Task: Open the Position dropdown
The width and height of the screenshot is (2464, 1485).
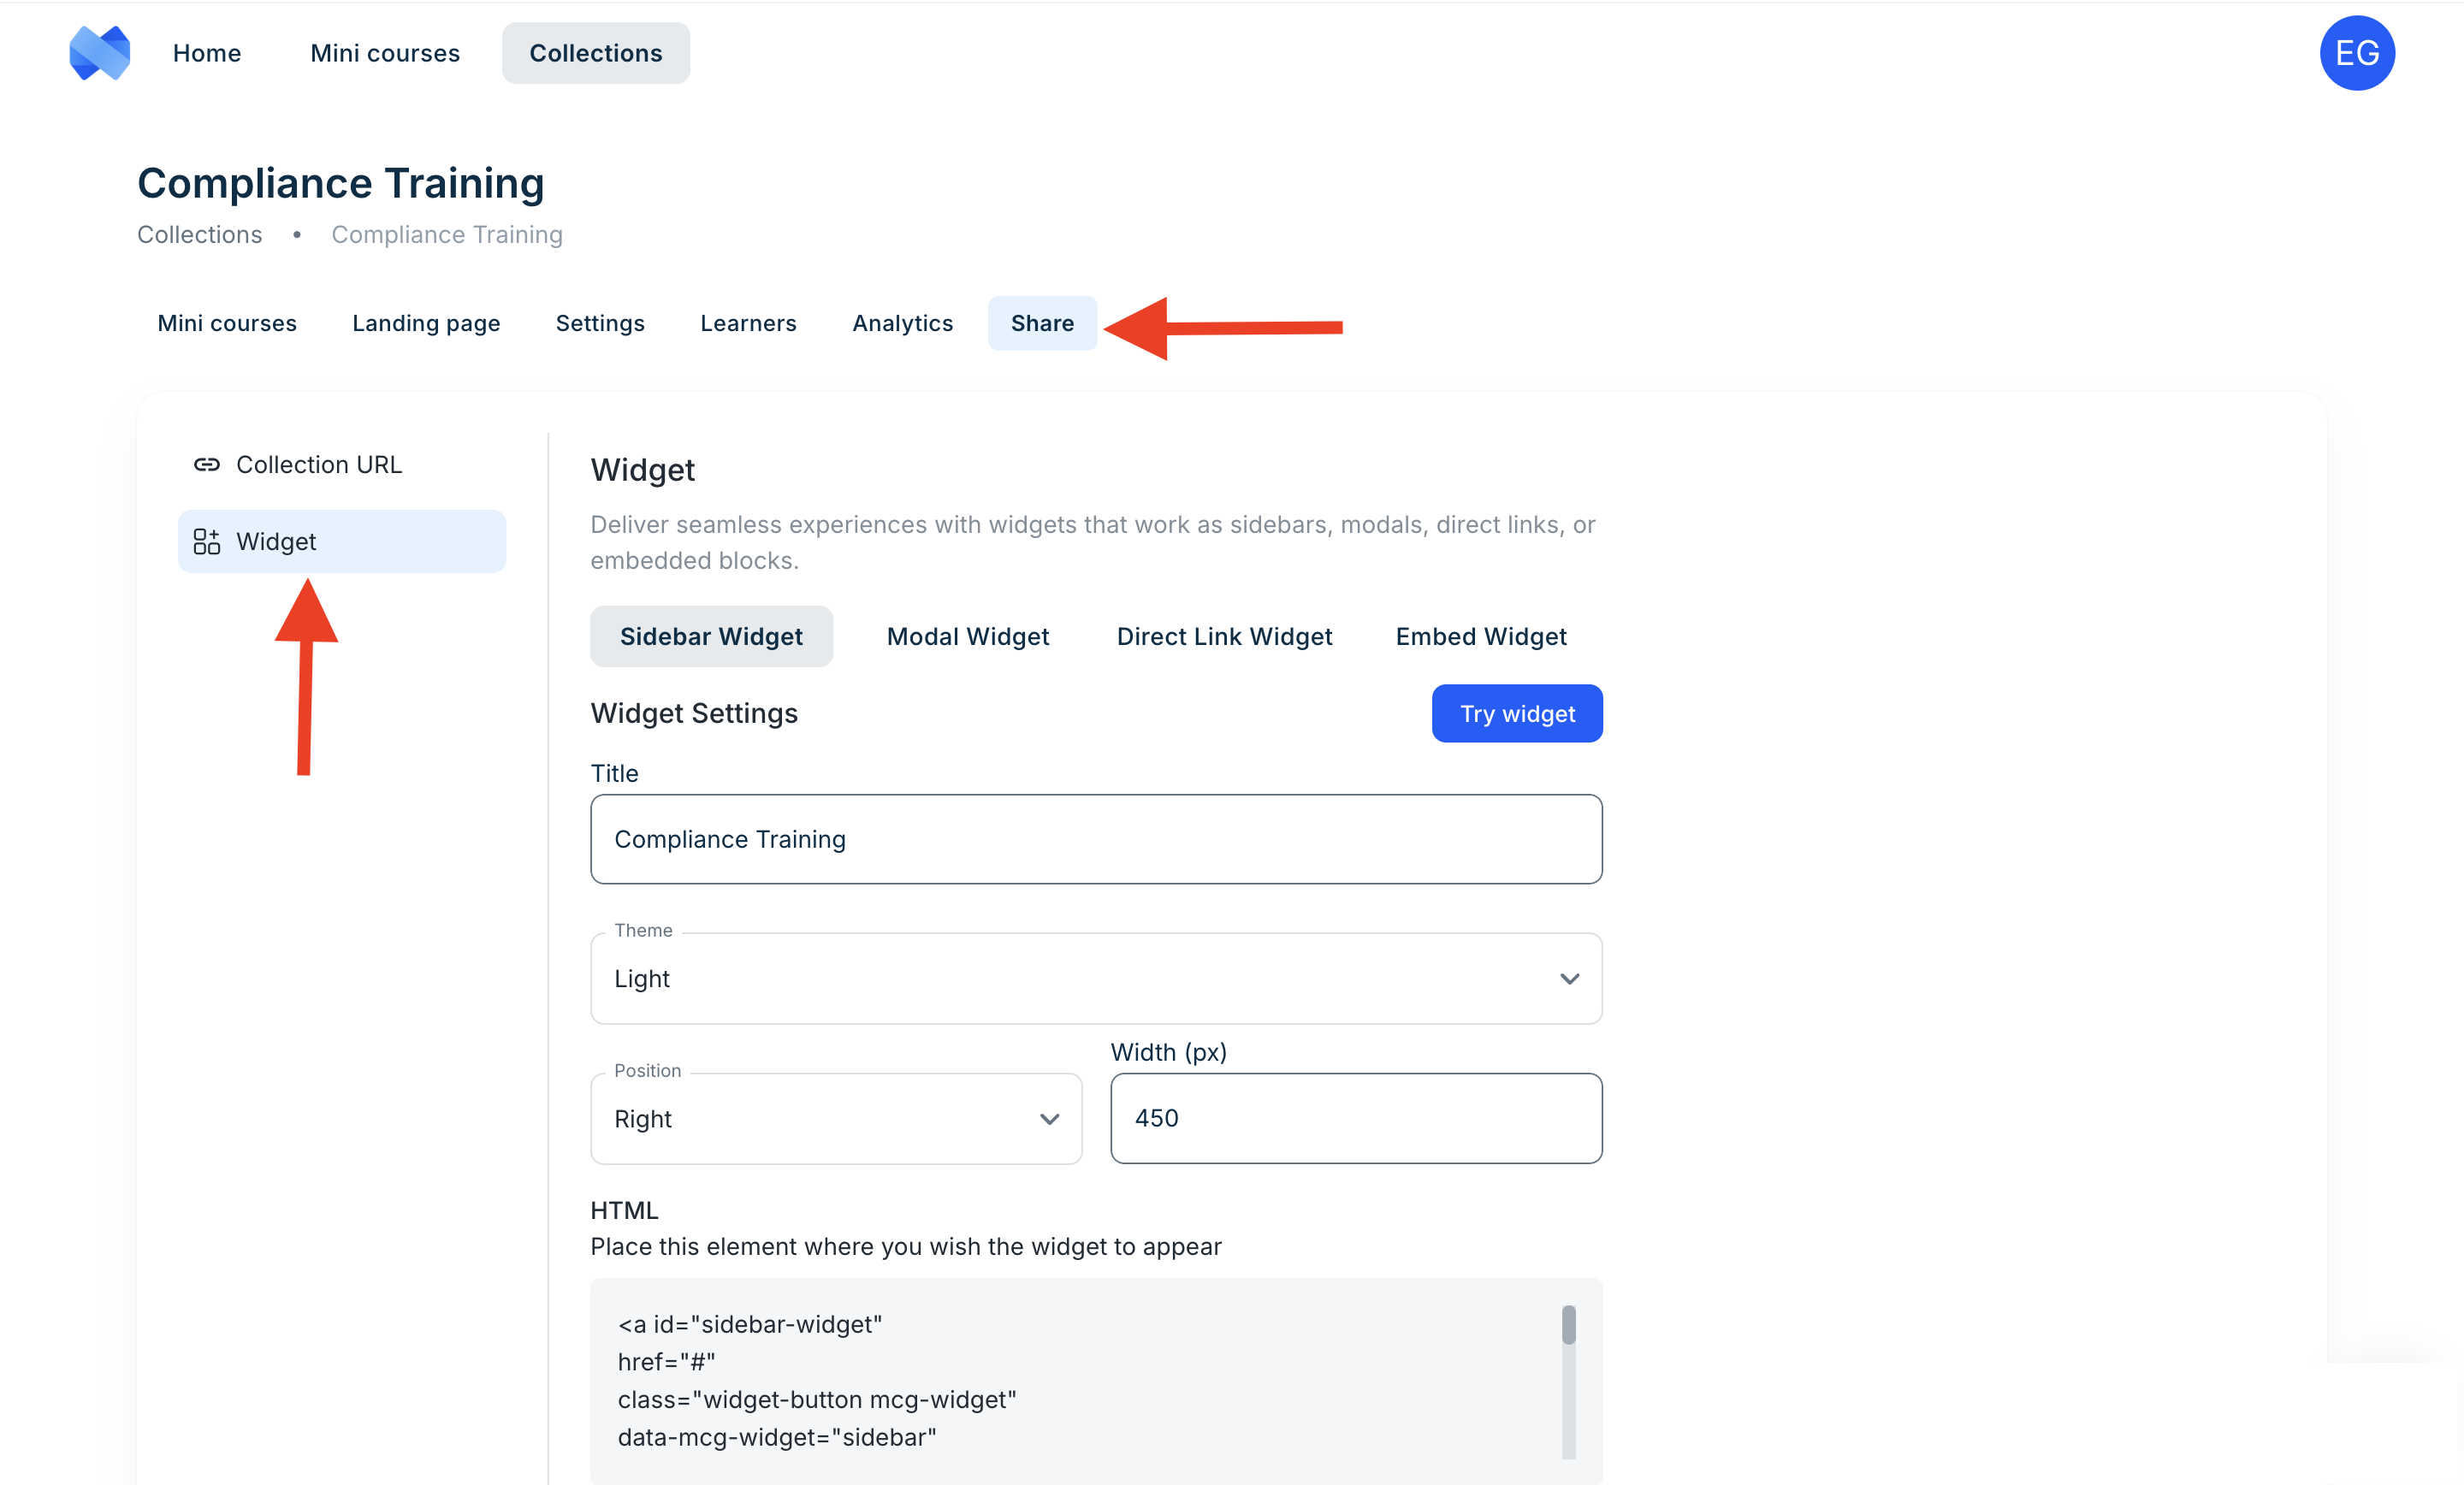Action: 835,1119
